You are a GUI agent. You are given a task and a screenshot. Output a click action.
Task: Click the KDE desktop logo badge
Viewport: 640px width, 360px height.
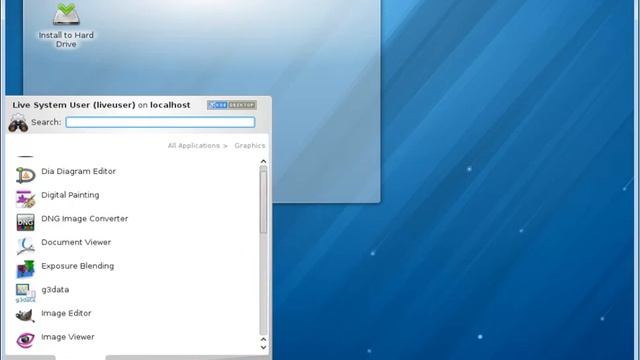[x=231, y=105]
